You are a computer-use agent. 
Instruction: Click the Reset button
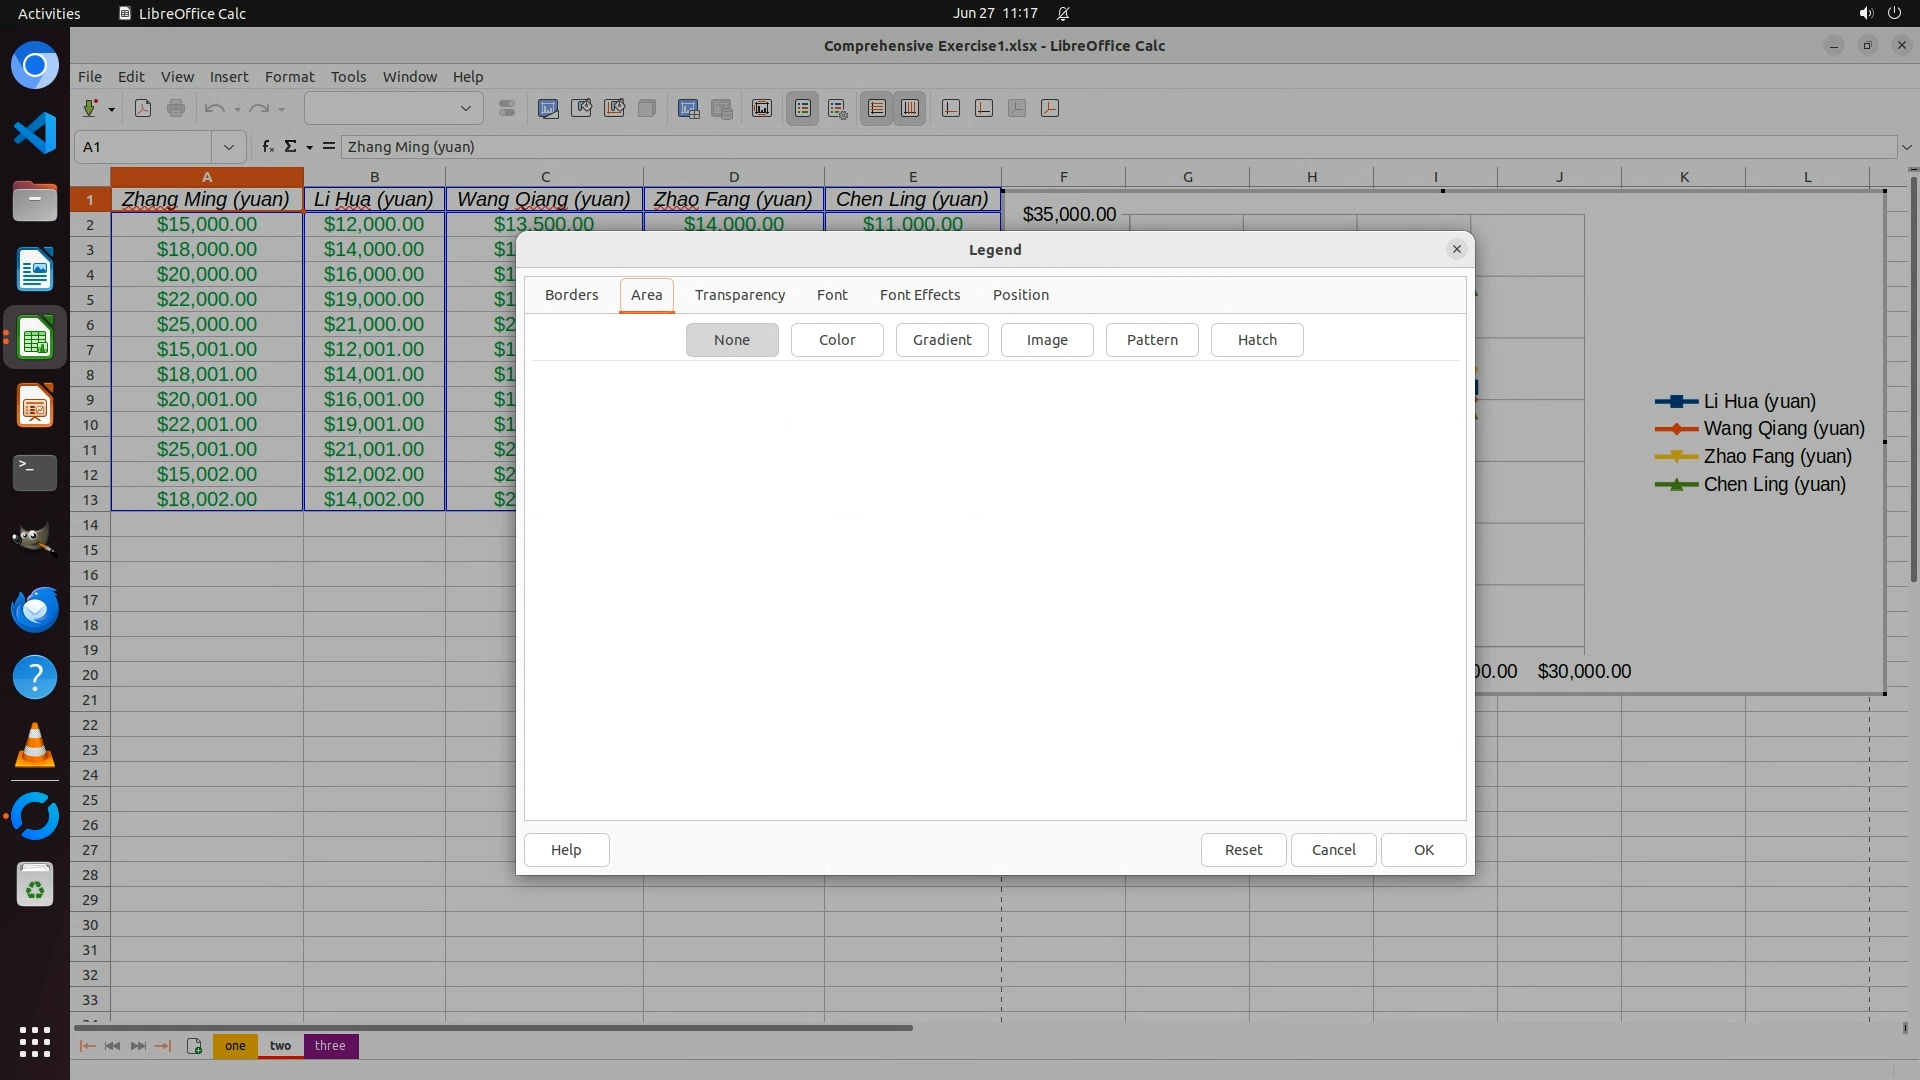pos(1243,850)
